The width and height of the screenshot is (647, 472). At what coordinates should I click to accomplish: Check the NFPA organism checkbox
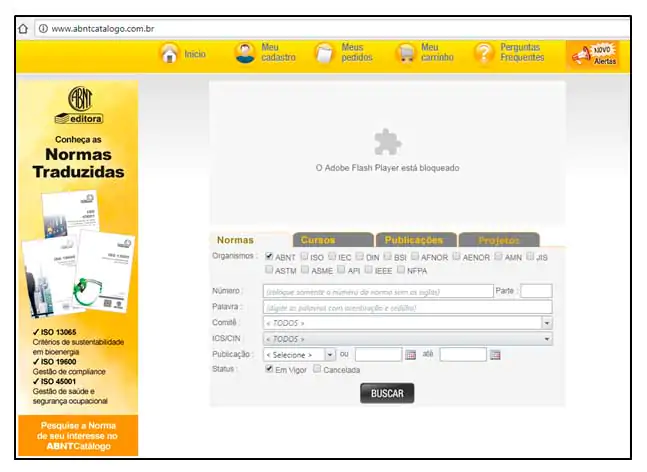click(401, 269)
